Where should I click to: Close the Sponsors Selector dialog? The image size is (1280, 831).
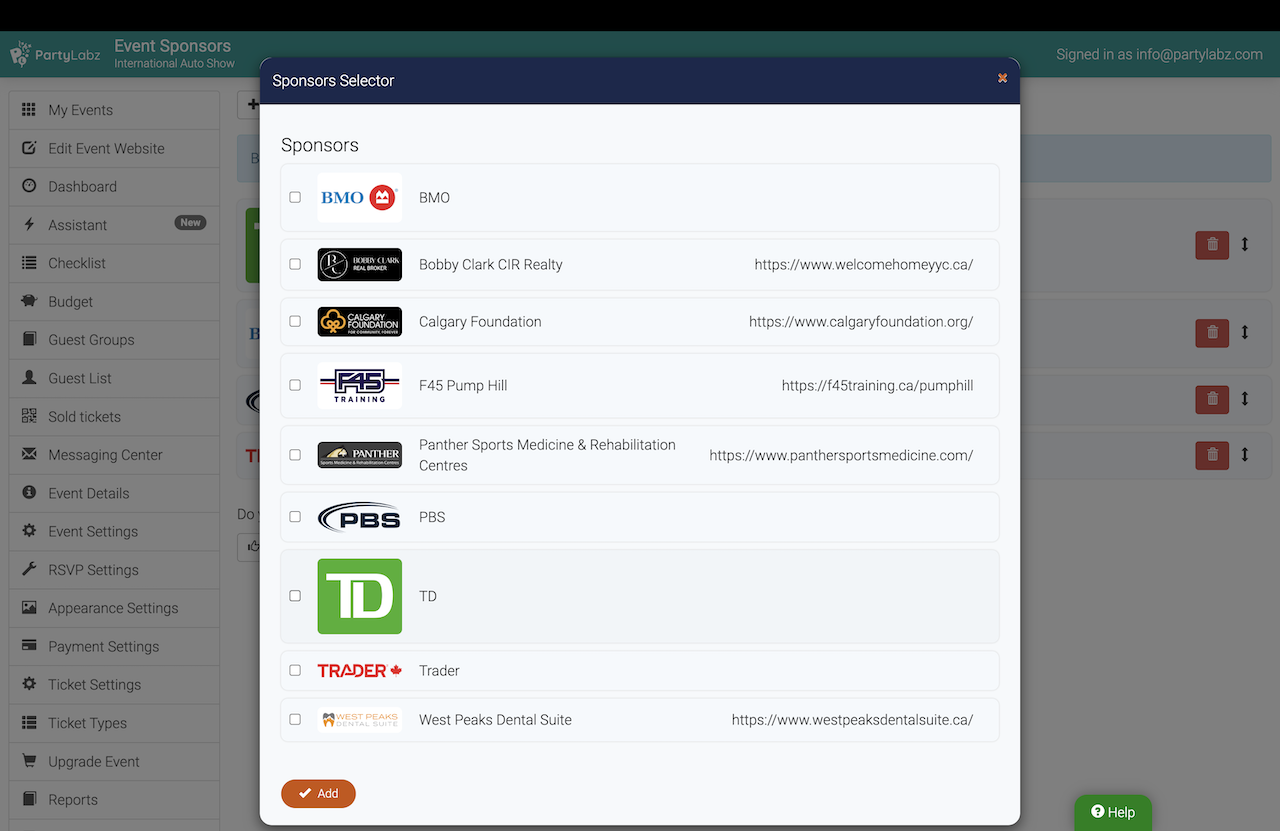pos(1002,78)
